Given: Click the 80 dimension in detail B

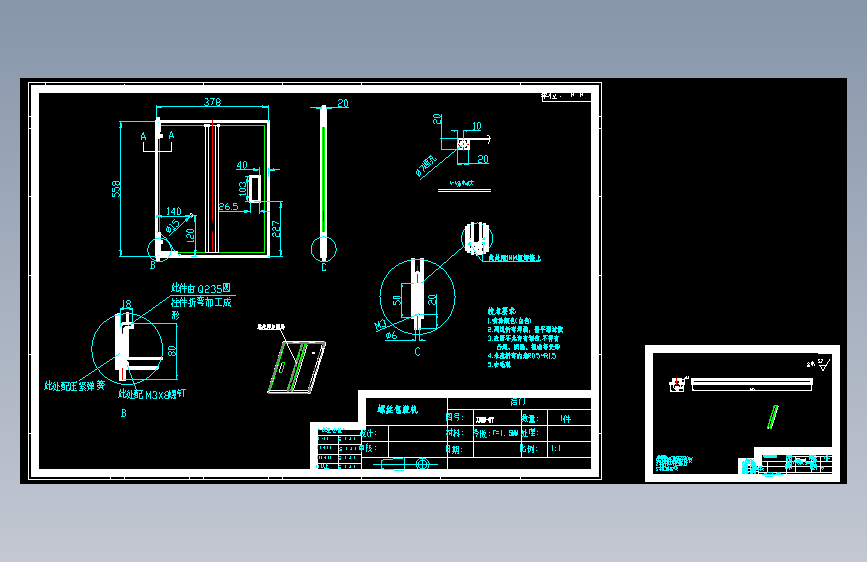Looking at the screenshot, I should click(172, 351).
